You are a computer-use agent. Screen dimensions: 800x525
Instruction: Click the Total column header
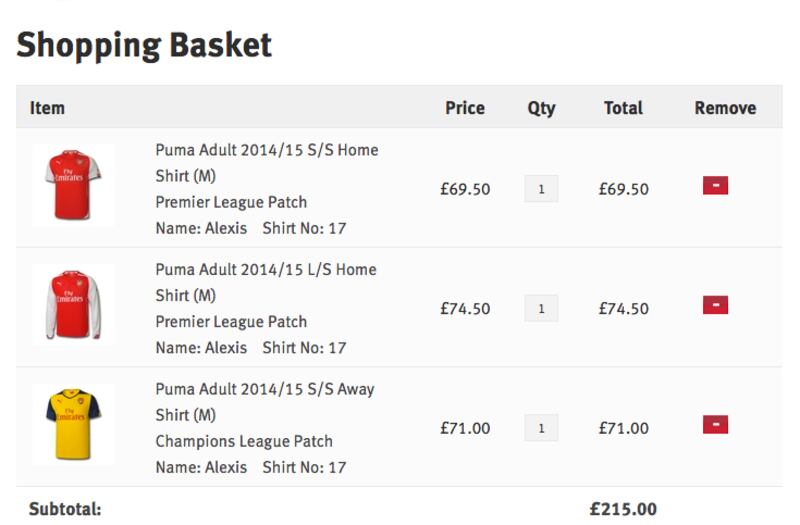(x=623, y=108)
